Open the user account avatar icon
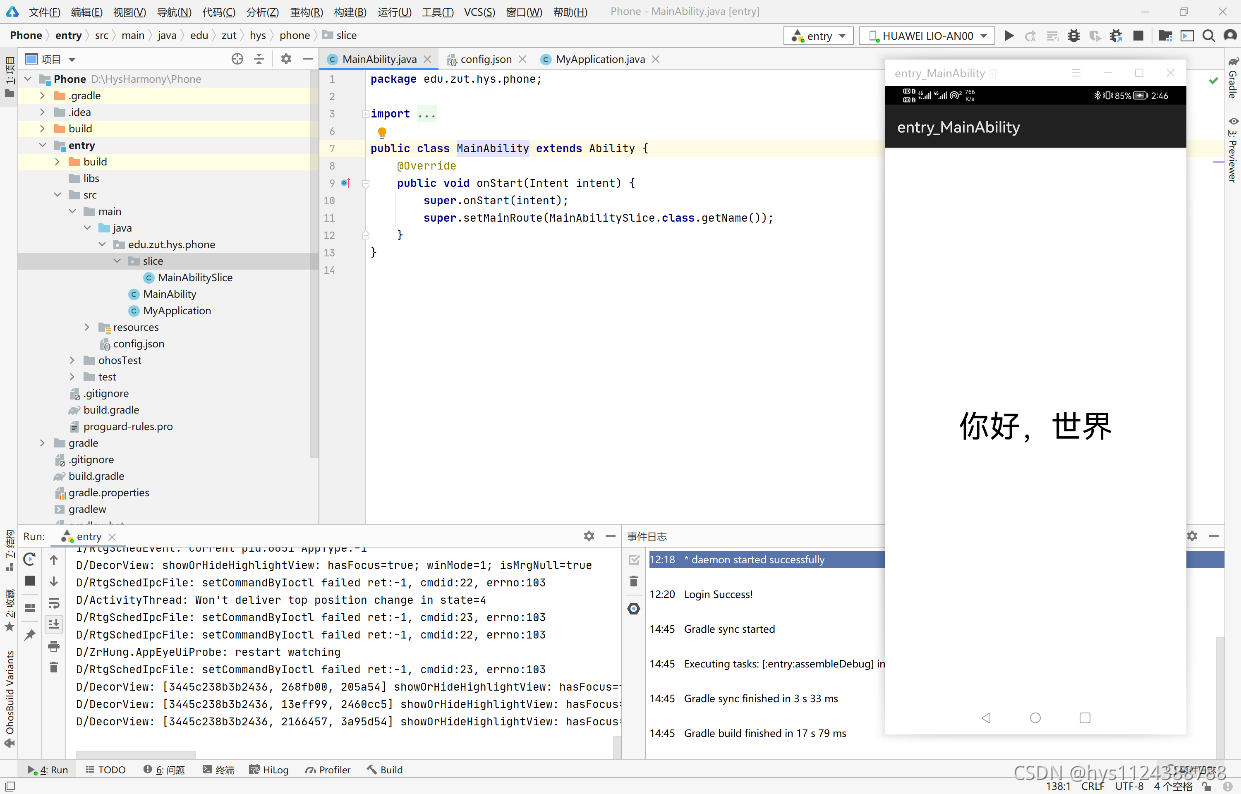Screen dimensions: 1241x794 pyautogui.click(x=1229, y=35)
